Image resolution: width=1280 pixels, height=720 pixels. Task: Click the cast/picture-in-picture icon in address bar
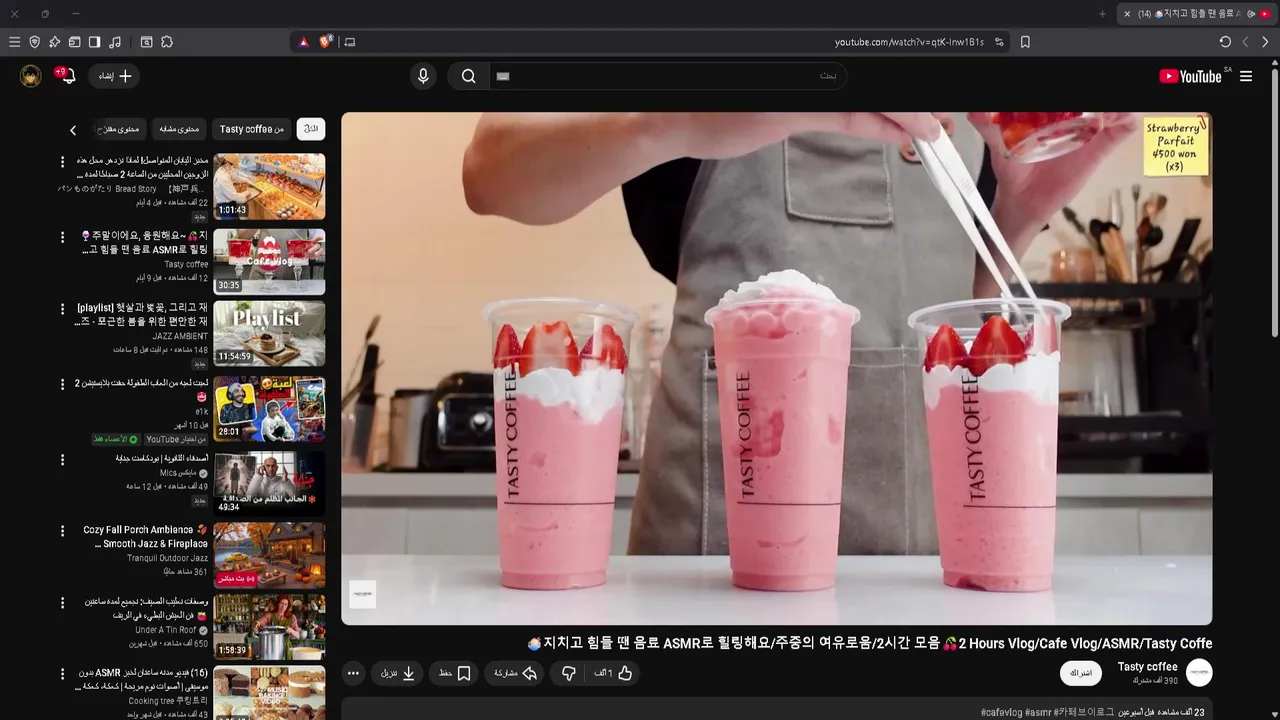[349, 42]
